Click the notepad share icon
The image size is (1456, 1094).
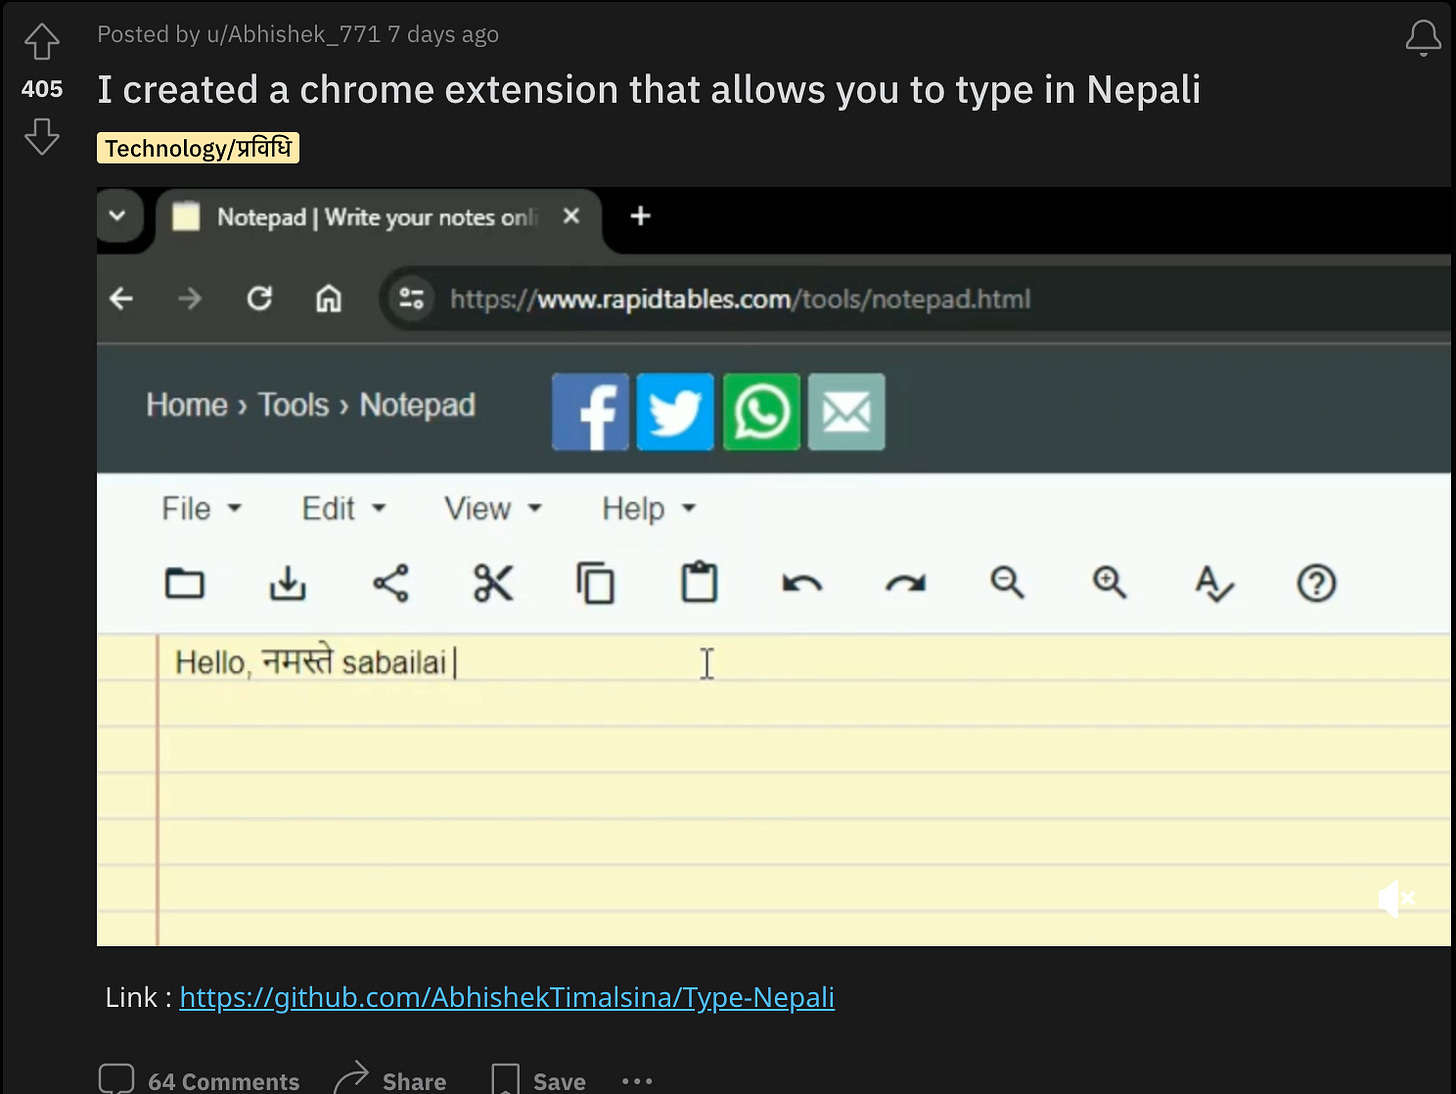pos(391,583)
